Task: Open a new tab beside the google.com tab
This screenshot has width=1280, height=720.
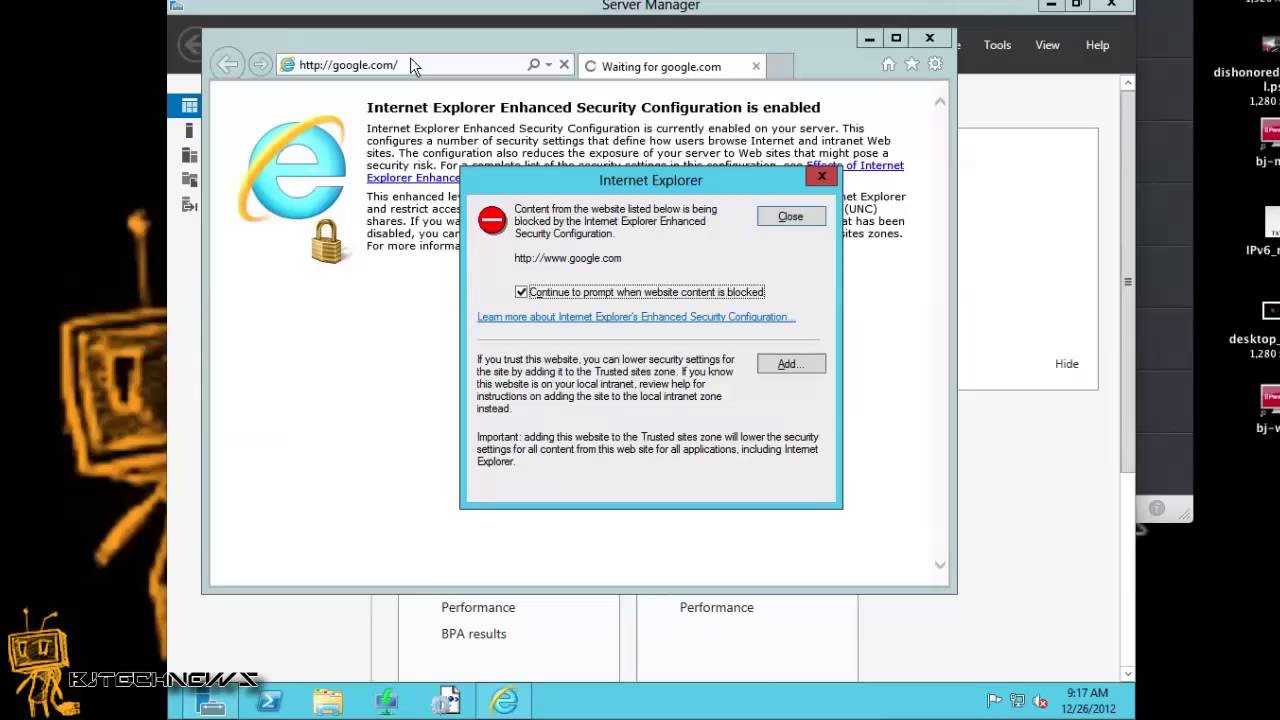Action: pos(780,66)
